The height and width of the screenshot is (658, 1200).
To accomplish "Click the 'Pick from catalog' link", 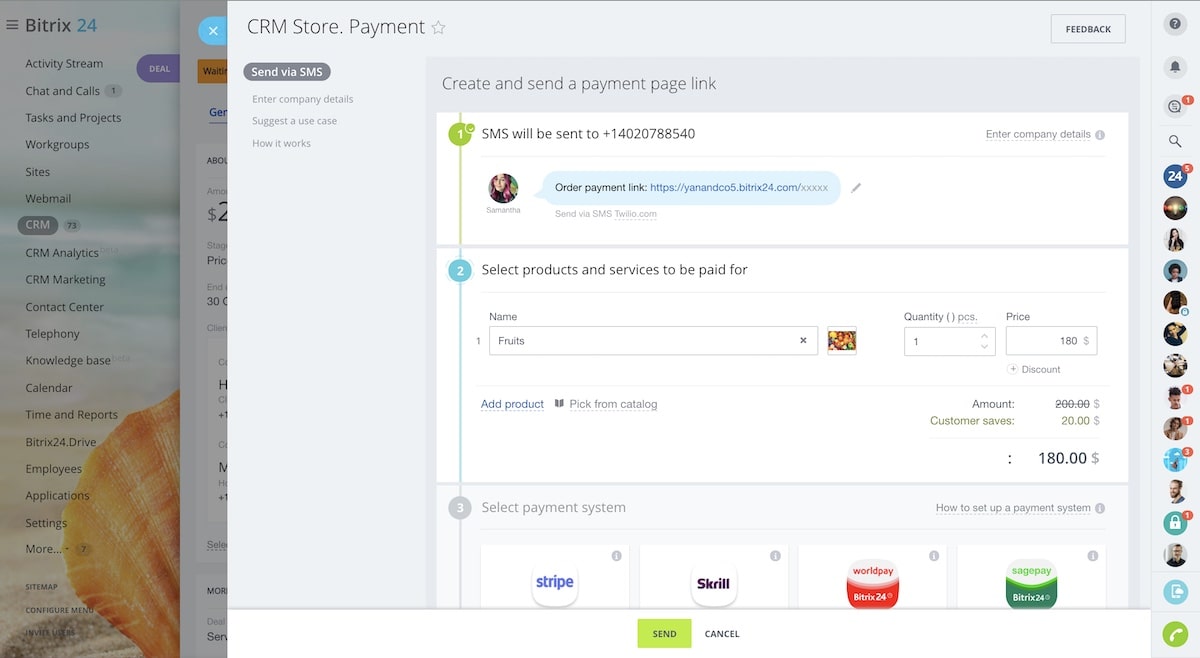I will click(613, 404).
